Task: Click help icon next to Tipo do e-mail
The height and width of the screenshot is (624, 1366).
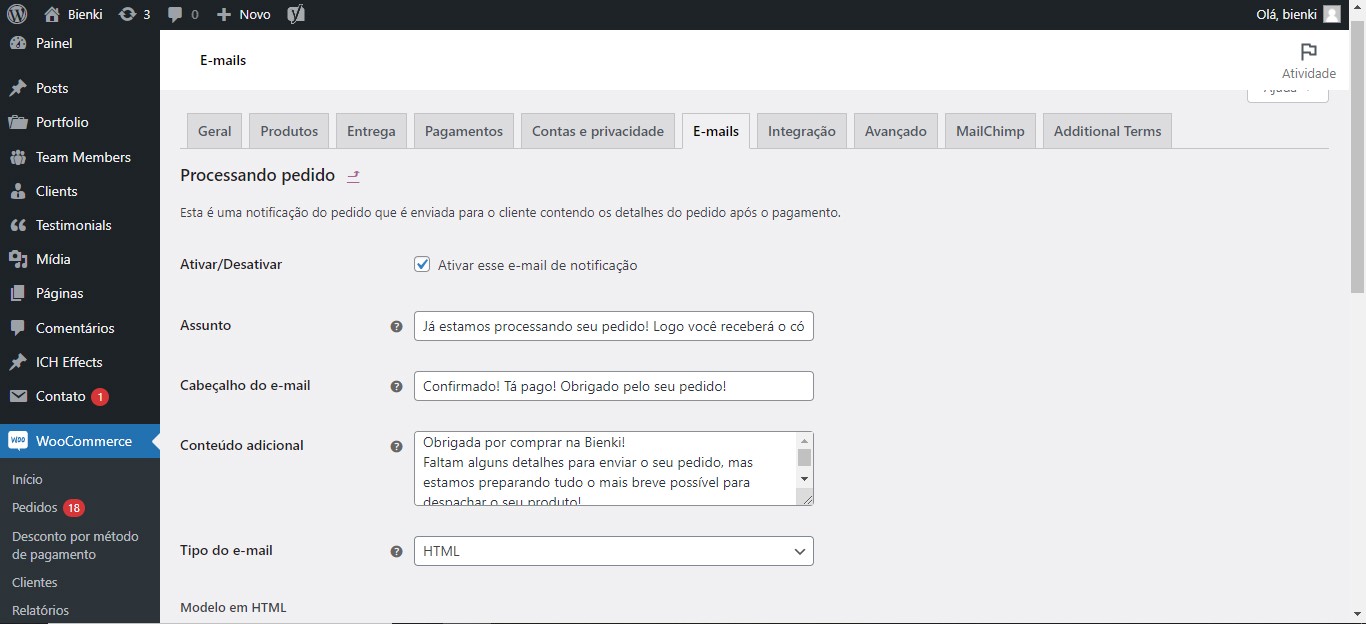Action: pos(396,551)
